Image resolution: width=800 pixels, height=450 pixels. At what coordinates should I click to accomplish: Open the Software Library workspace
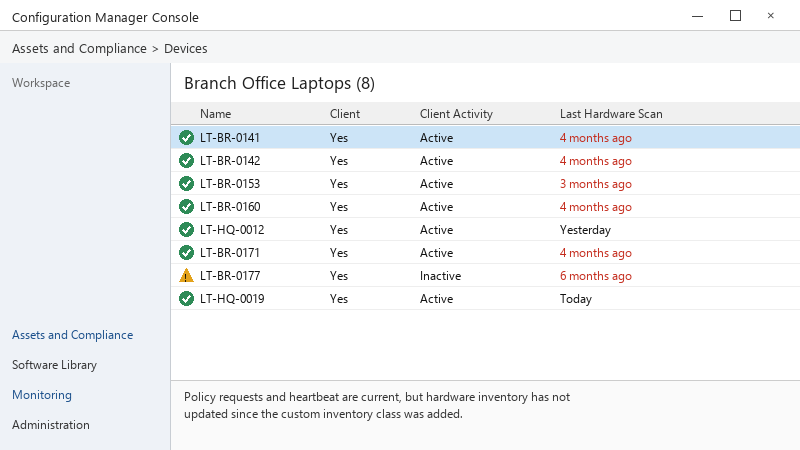point(55,365)
